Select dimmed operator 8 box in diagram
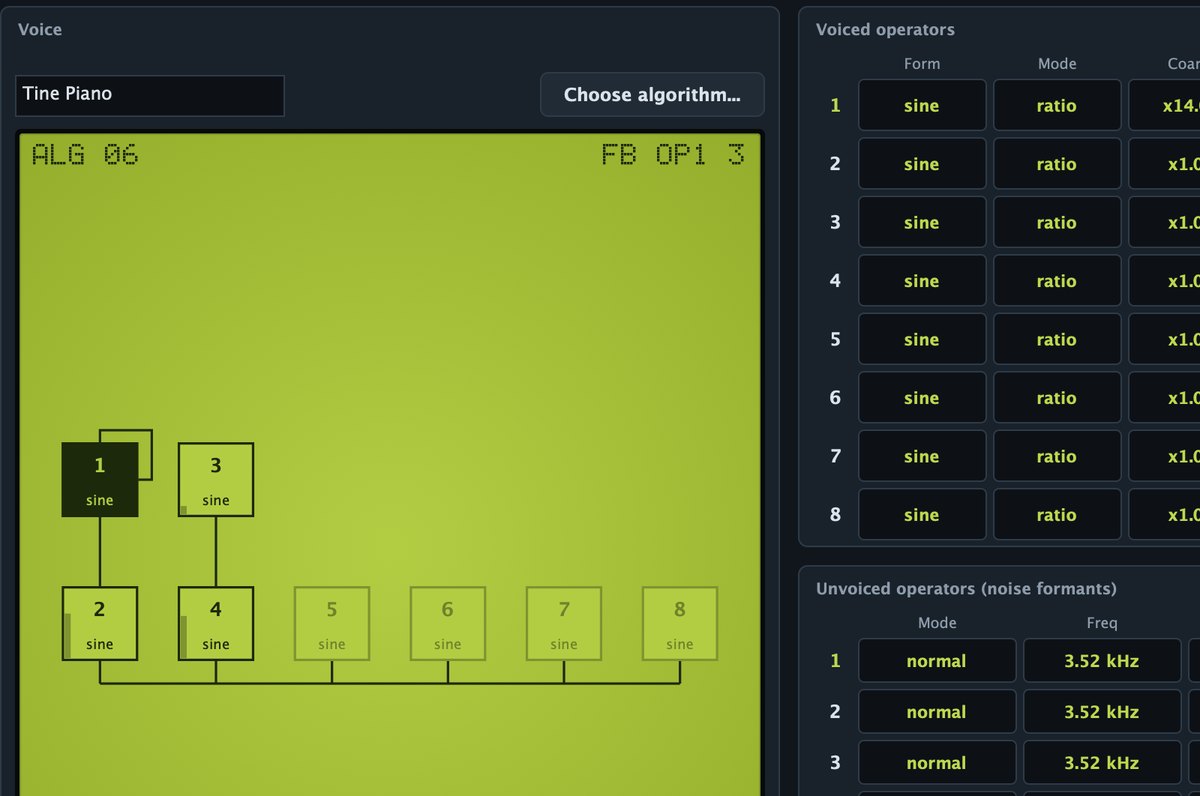This screenshot has height=796, width=1200. coord(680,623)
